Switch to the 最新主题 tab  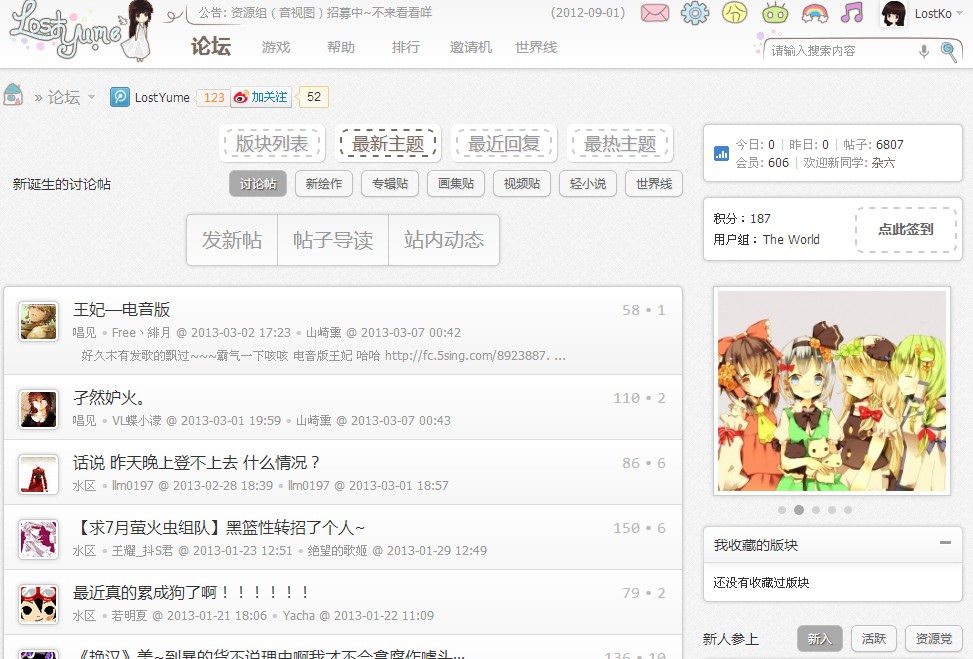(388, 144)
